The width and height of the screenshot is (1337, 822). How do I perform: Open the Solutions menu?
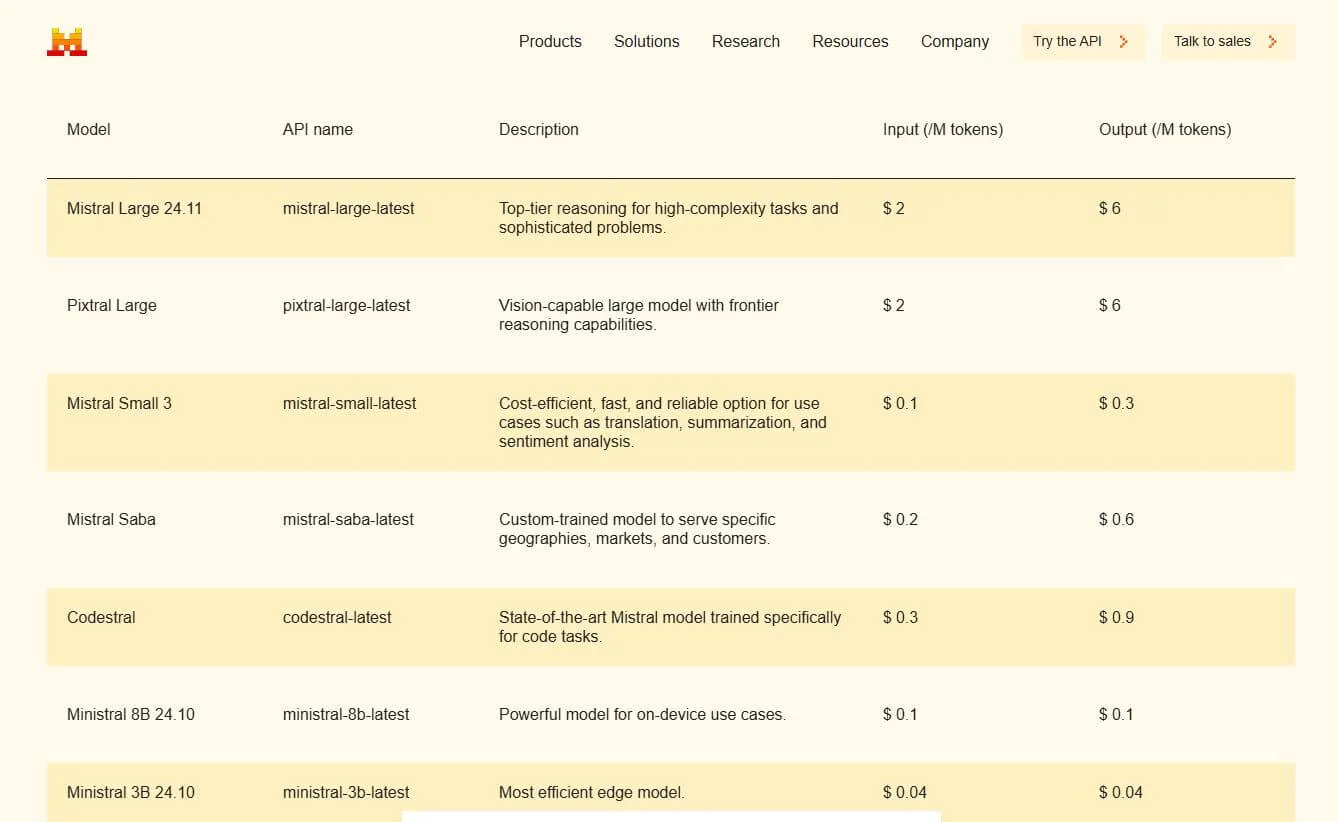click(x=646, y=41)
